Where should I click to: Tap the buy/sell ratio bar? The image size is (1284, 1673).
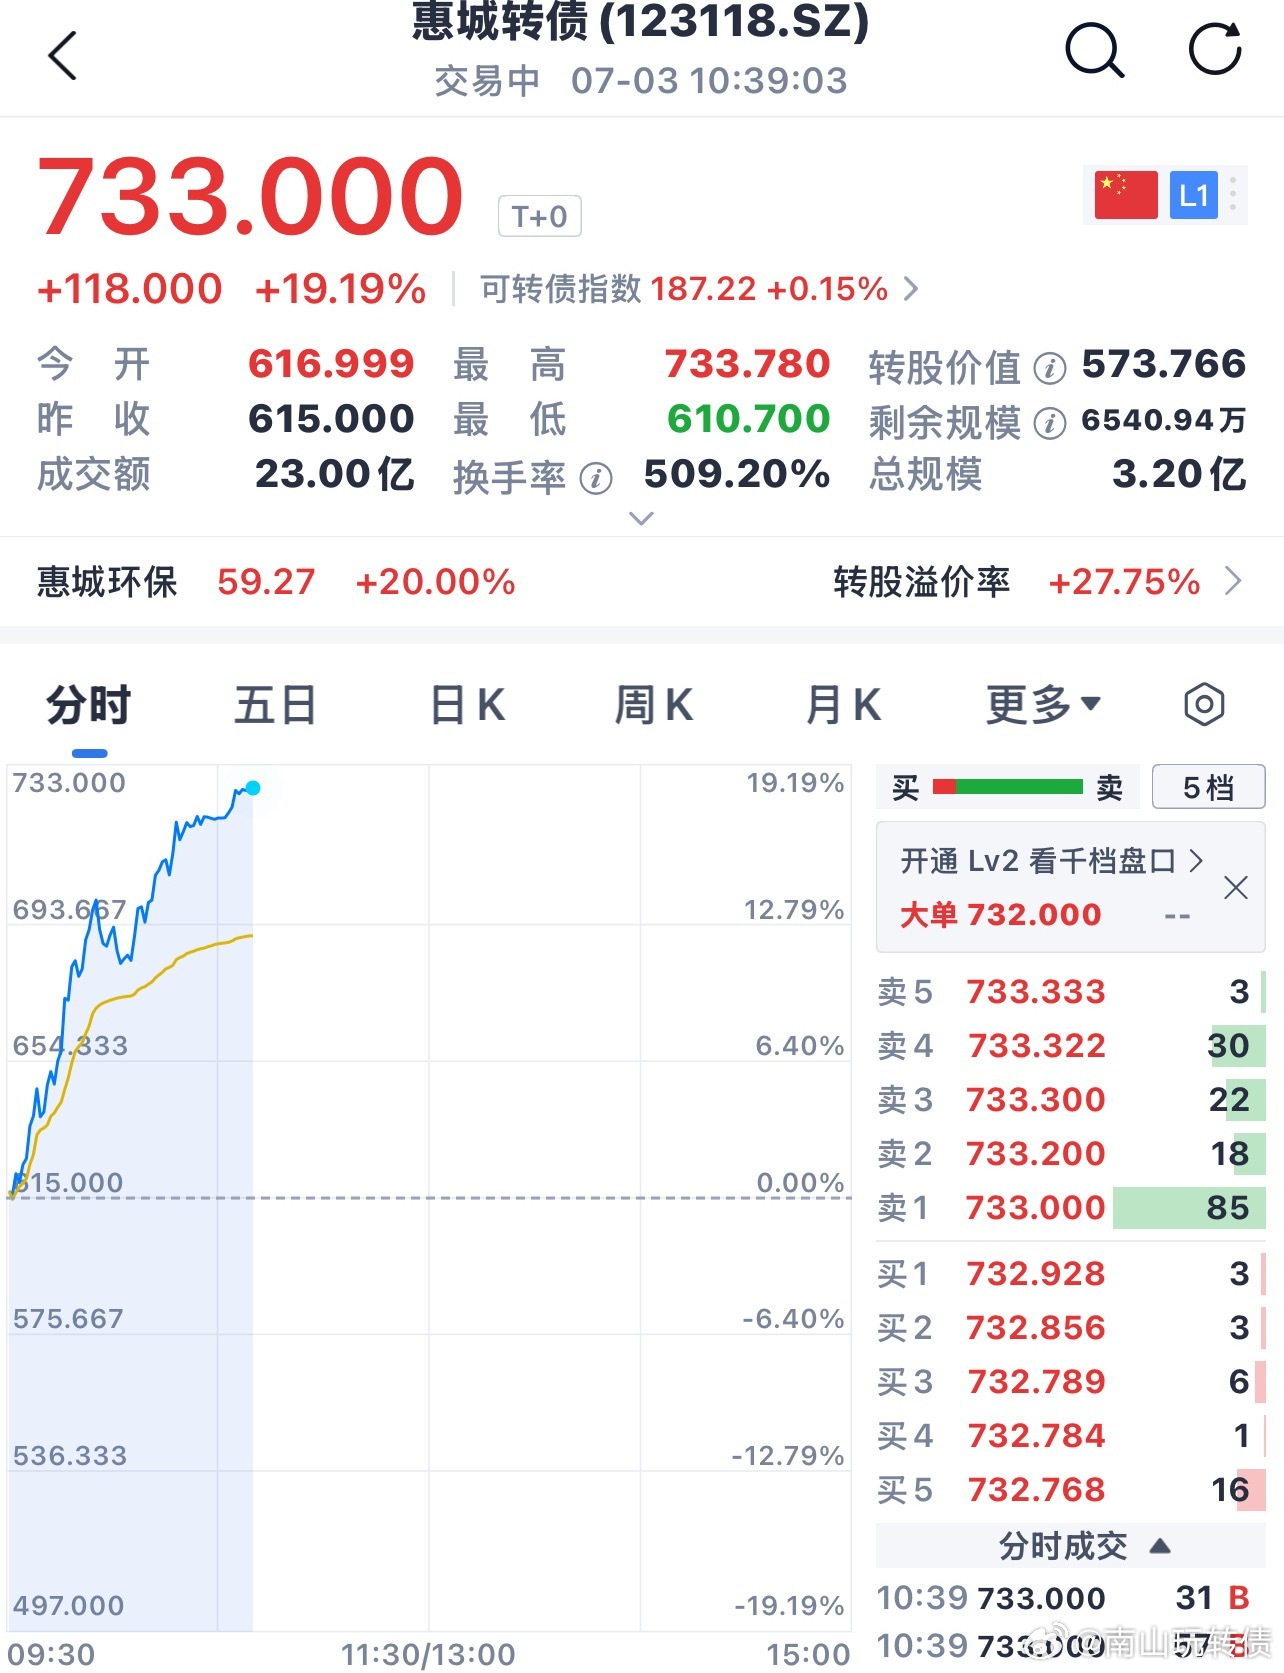coord(1008,787)
